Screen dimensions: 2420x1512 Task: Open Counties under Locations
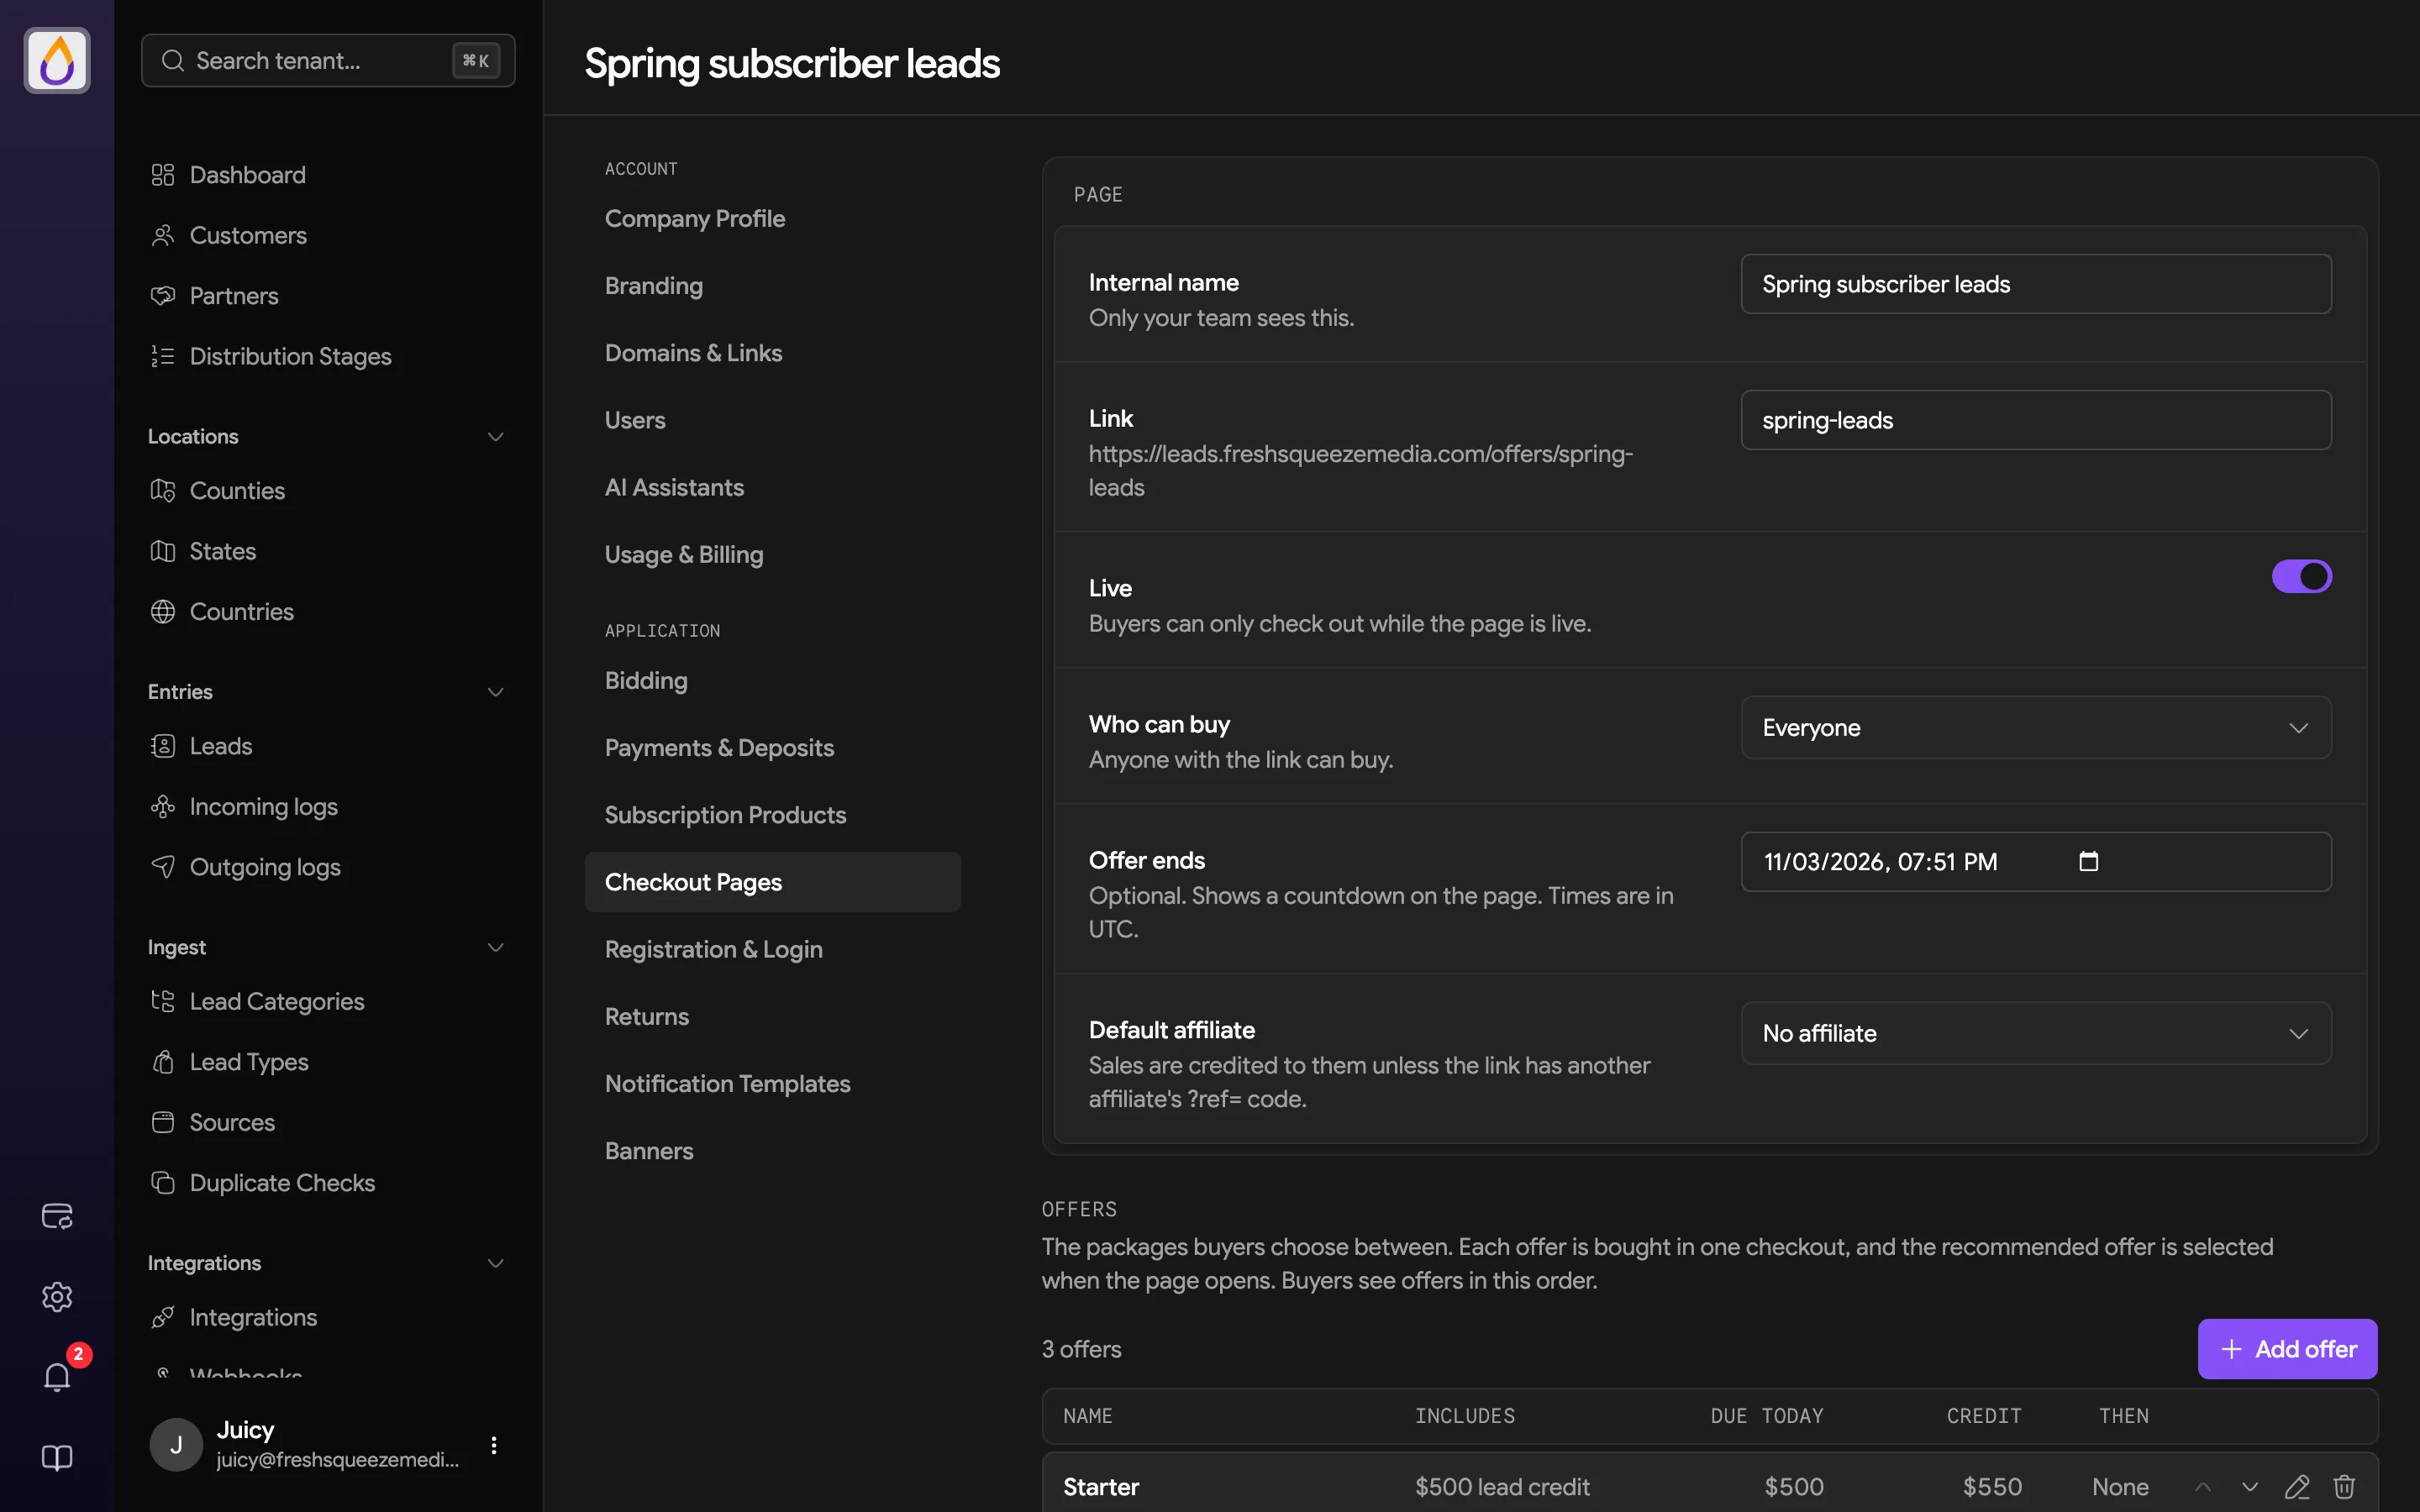point(328,491)
